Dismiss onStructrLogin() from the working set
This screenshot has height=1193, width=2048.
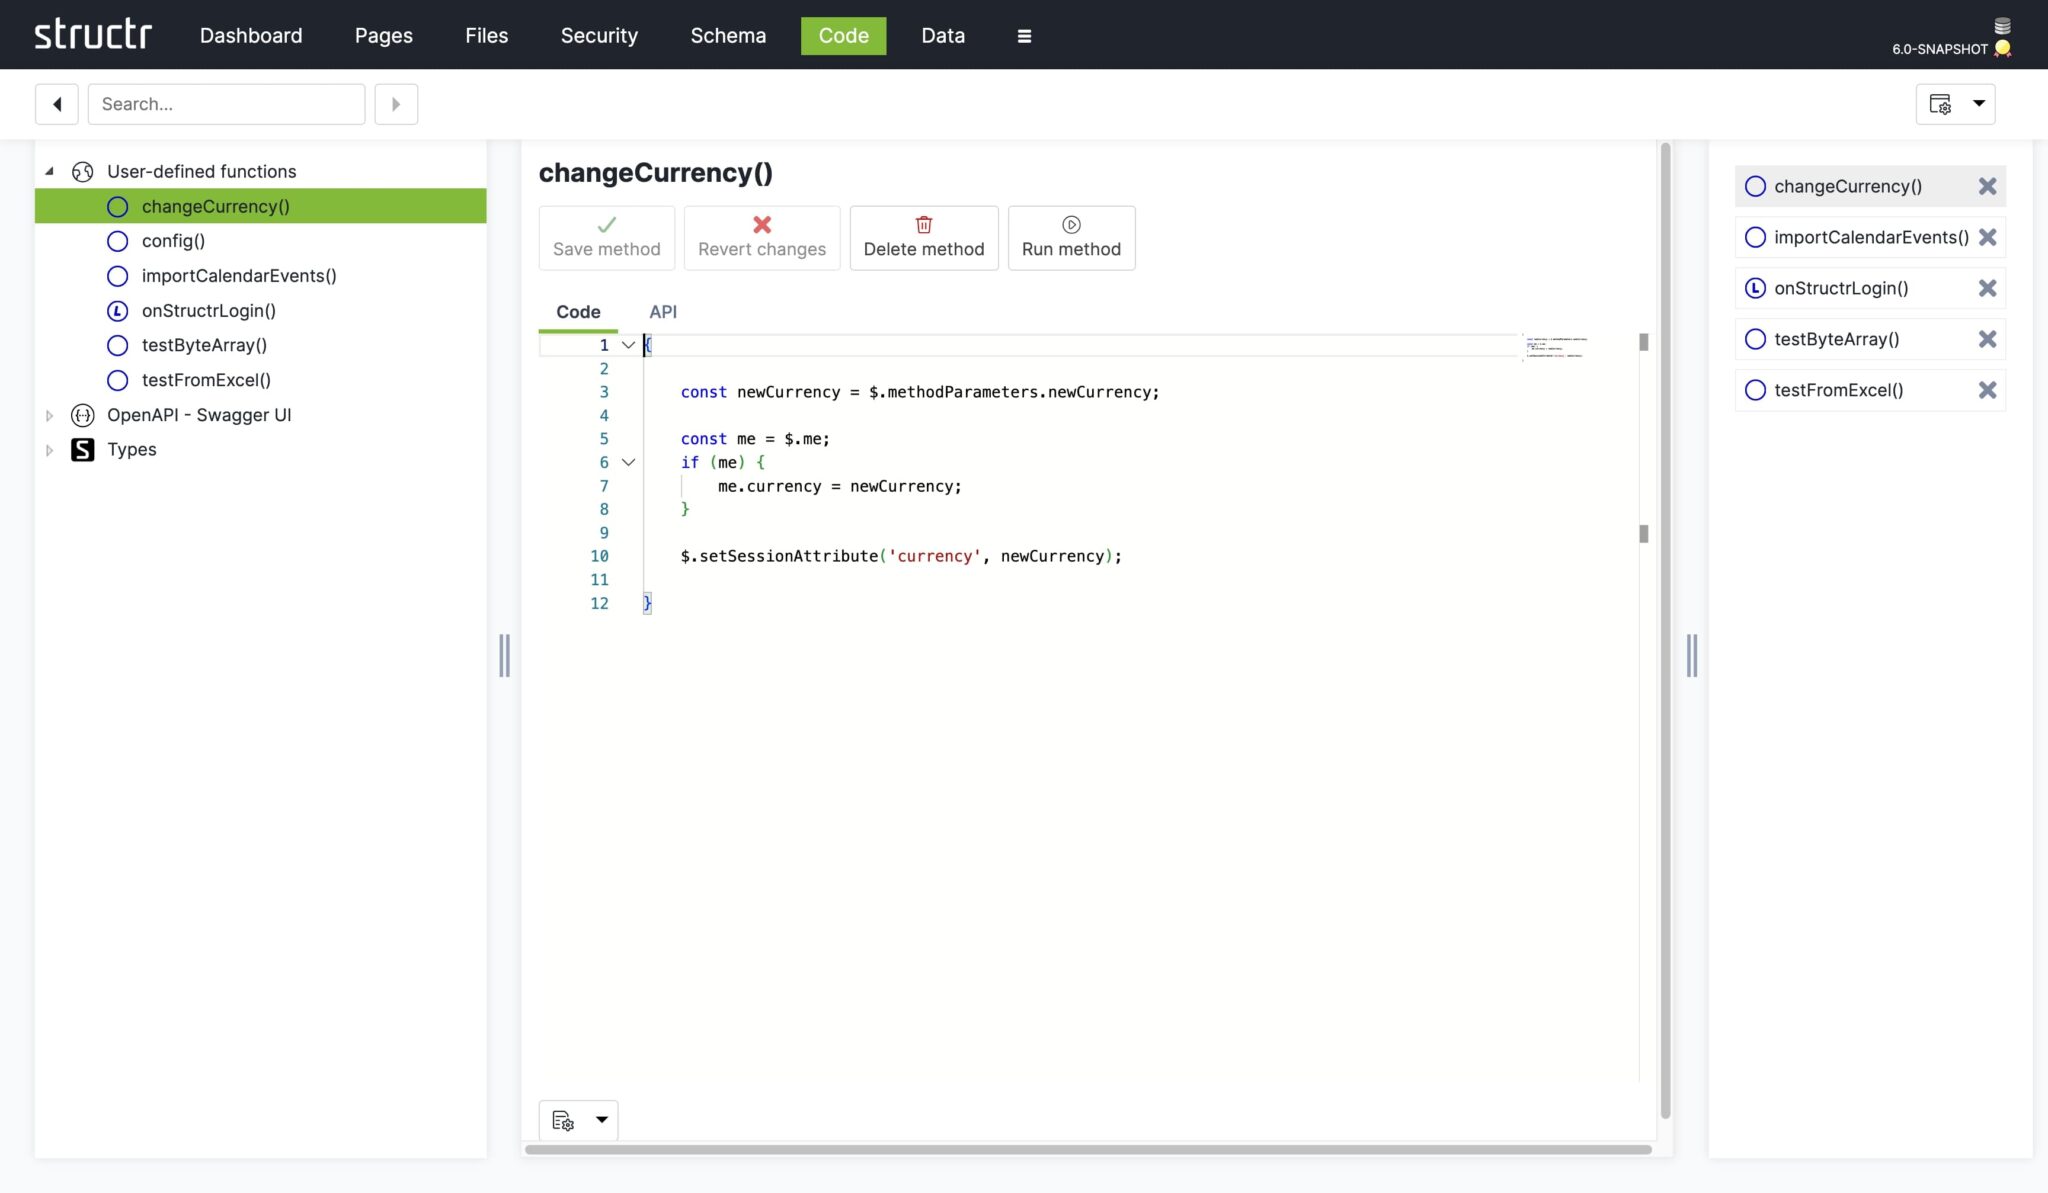[x=1988, y=288]
